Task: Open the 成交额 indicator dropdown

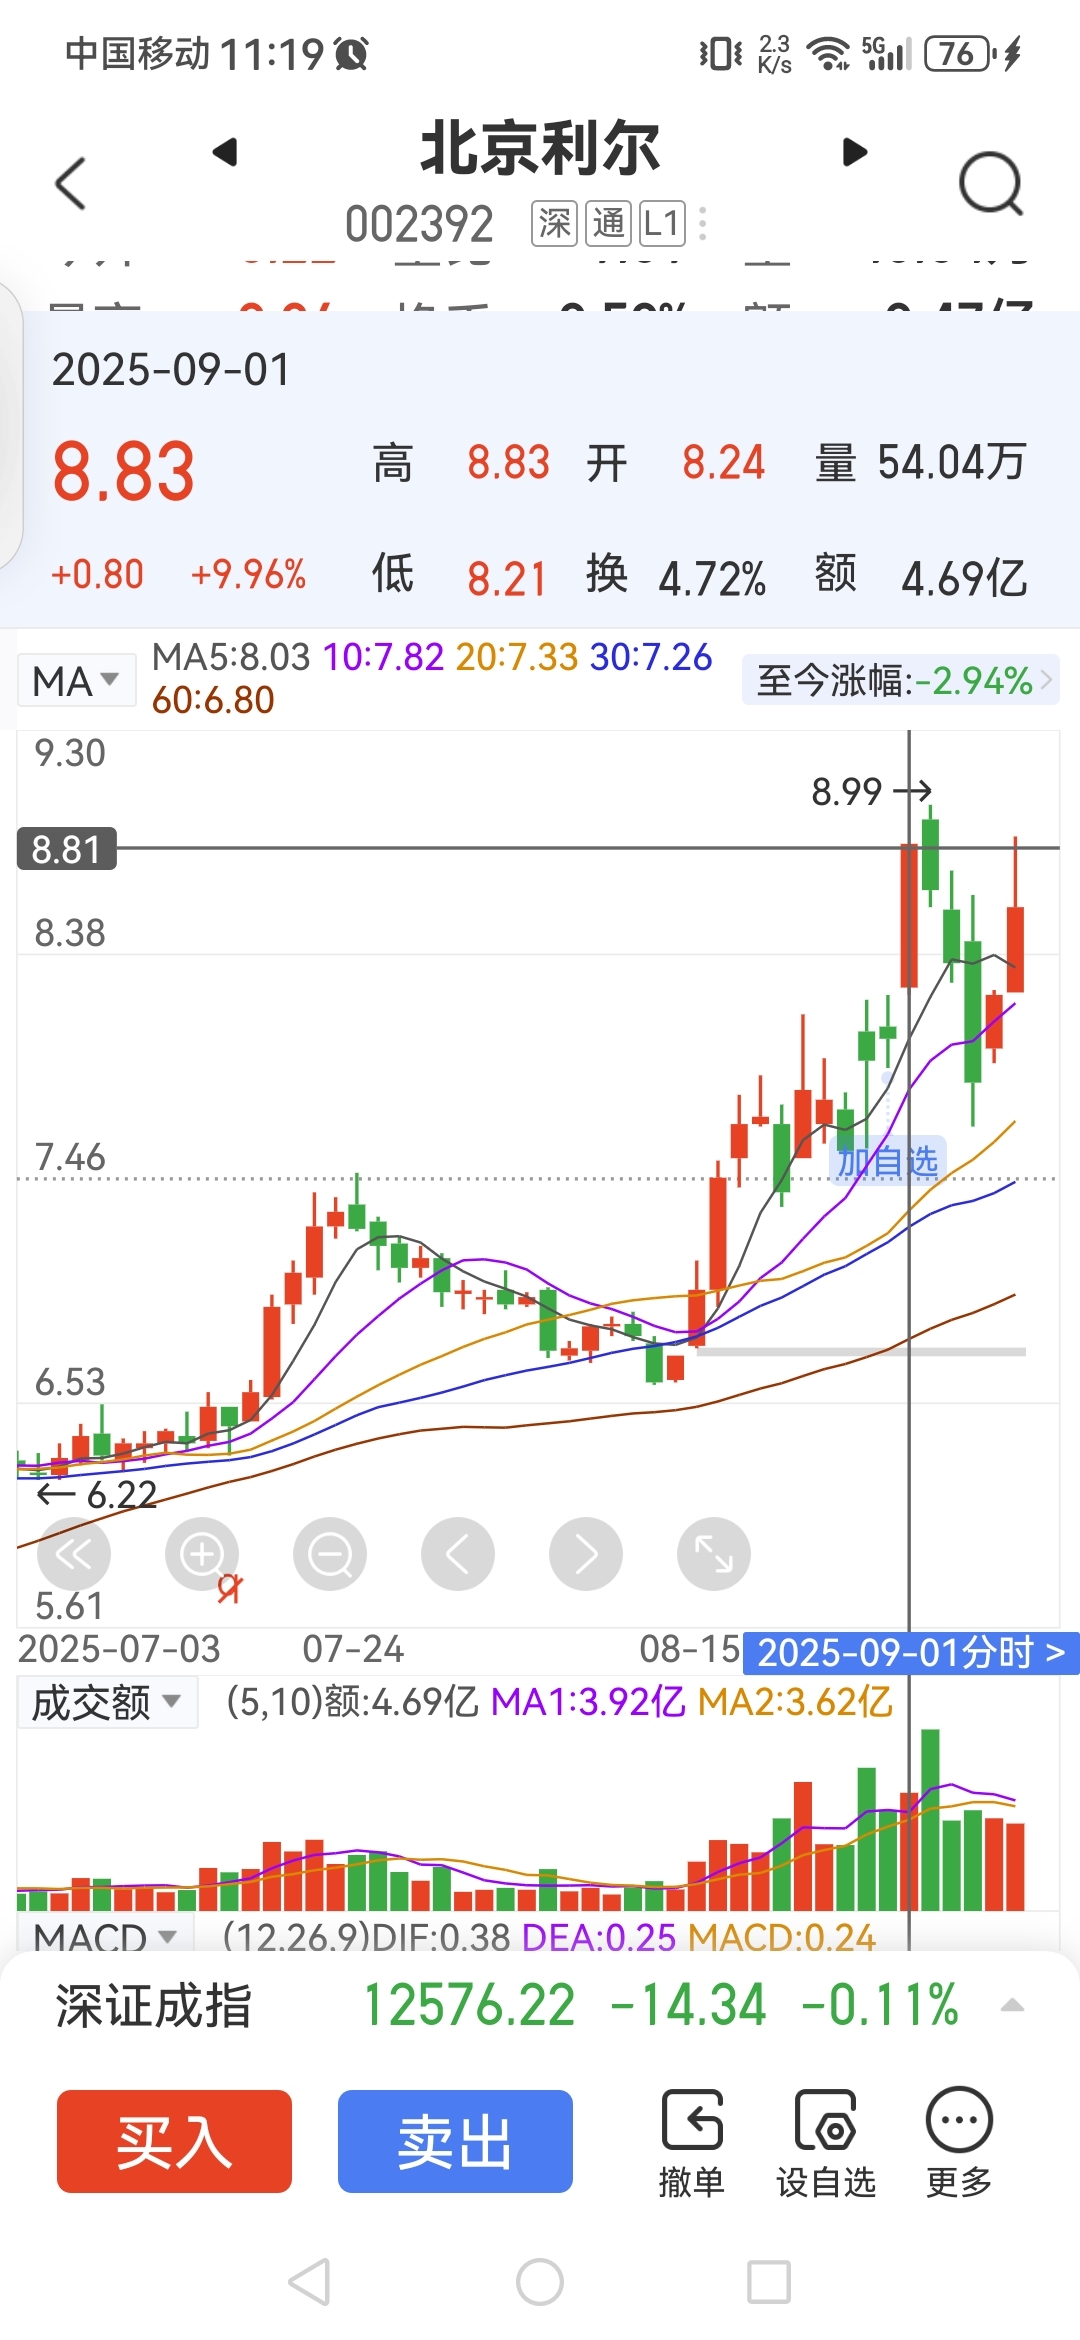Action: [107, 1703]
